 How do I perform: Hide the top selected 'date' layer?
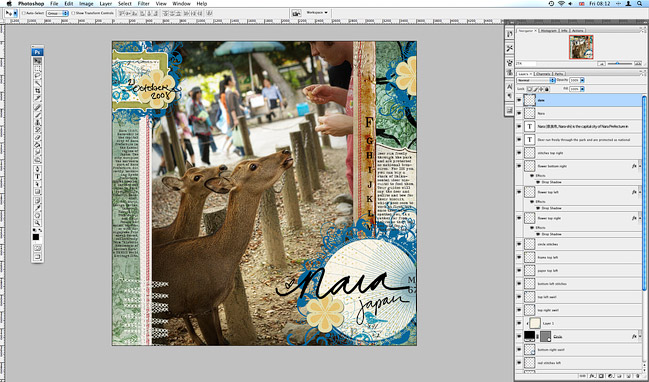point(519,100)
